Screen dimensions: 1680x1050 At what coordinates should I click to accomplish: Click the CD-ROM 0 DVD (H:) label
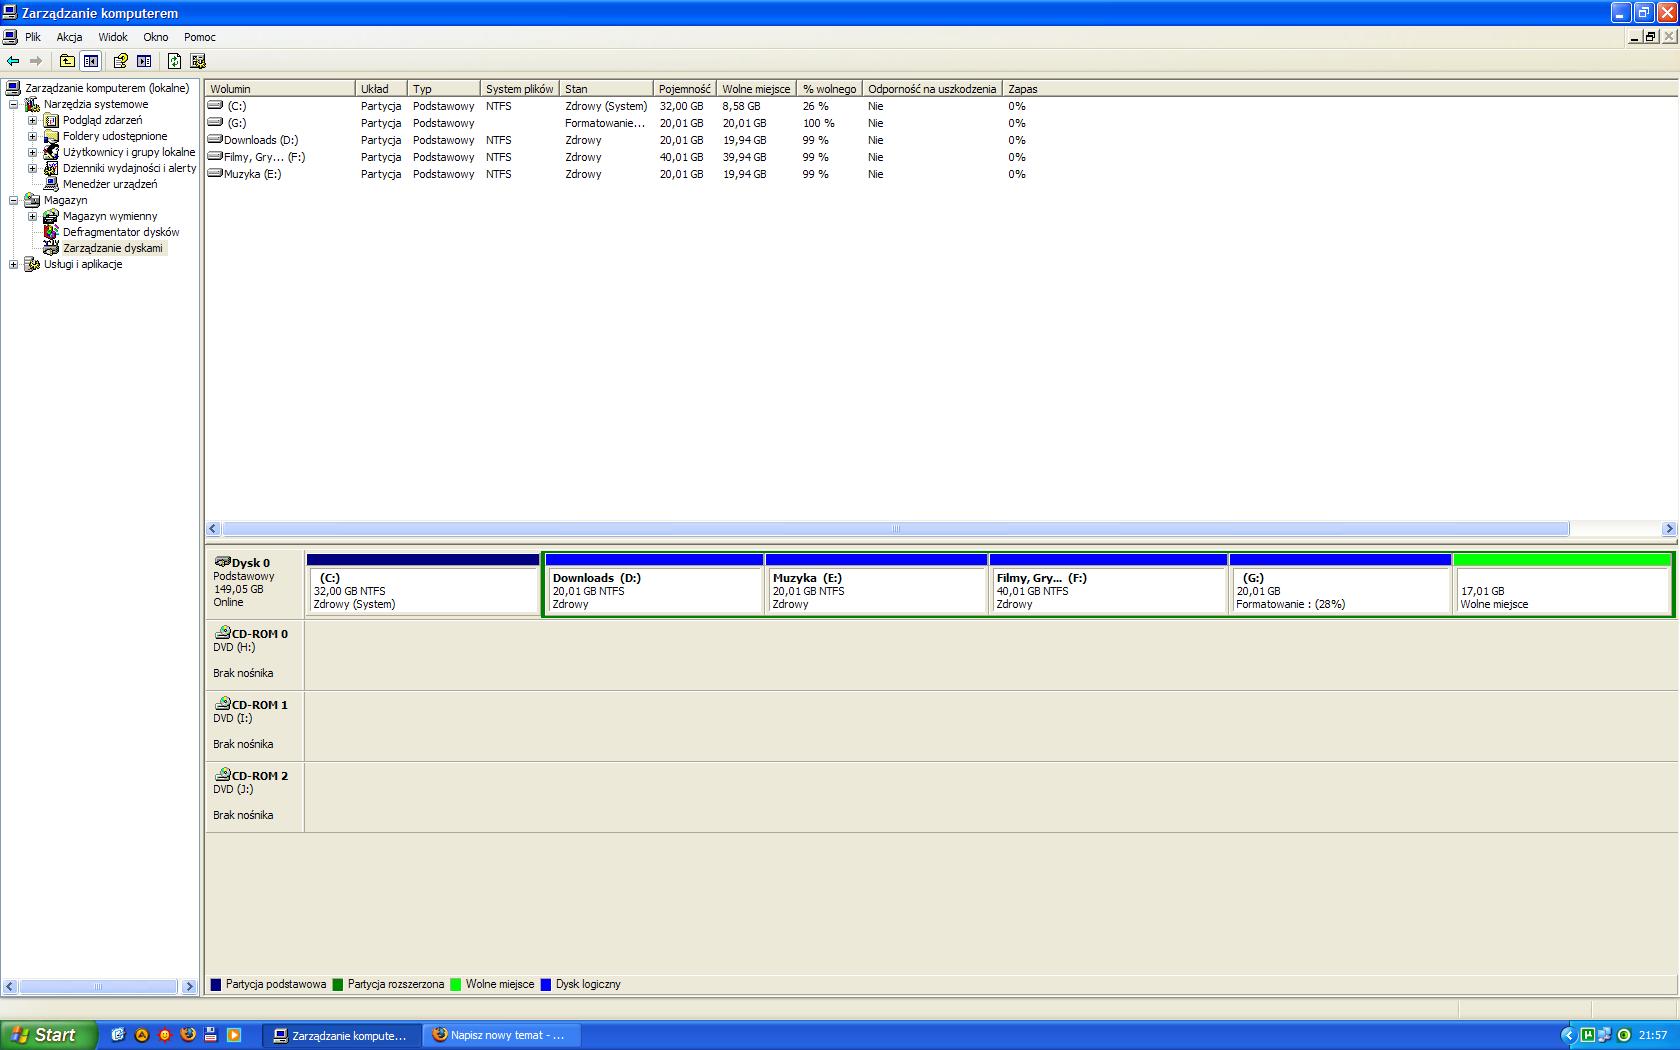255,654
